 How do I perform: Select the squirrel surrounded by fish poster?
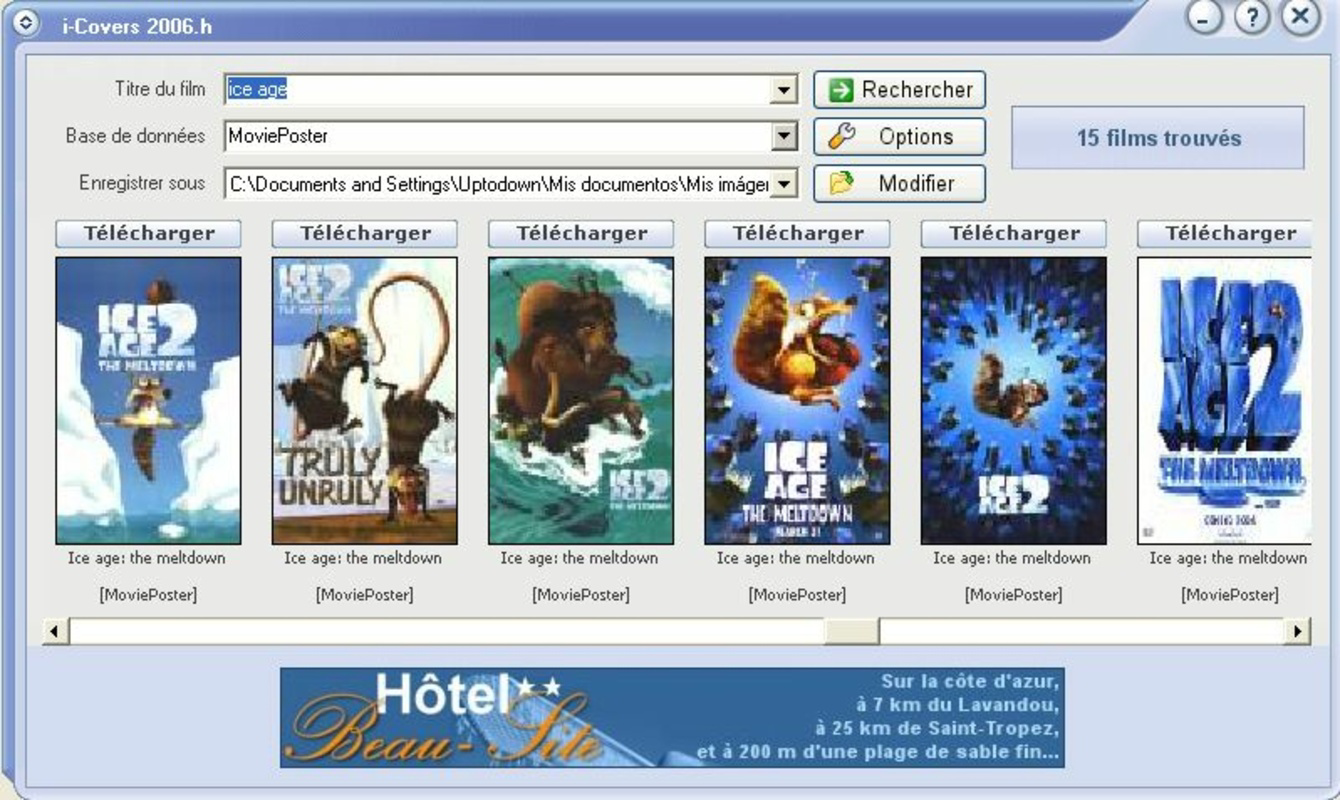point(1014,401)
